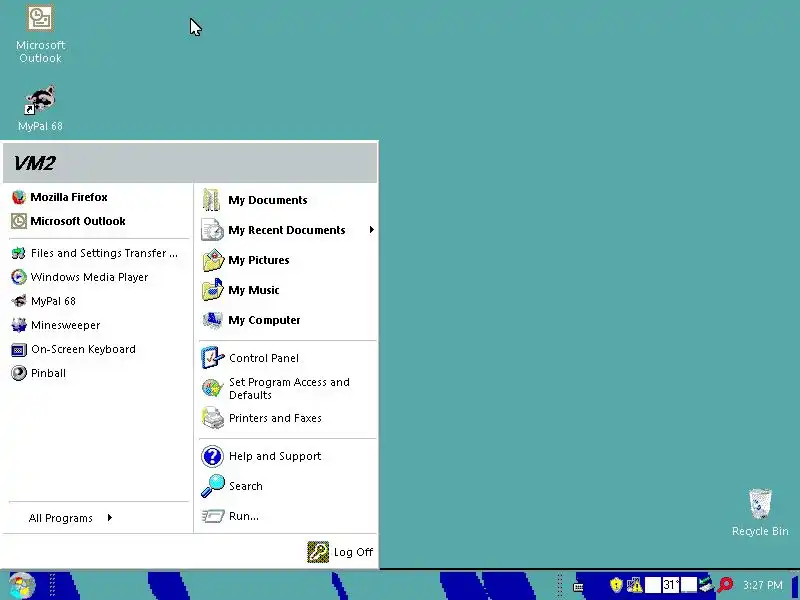Open Control Panel
The image size is (800, 600).
287,358
